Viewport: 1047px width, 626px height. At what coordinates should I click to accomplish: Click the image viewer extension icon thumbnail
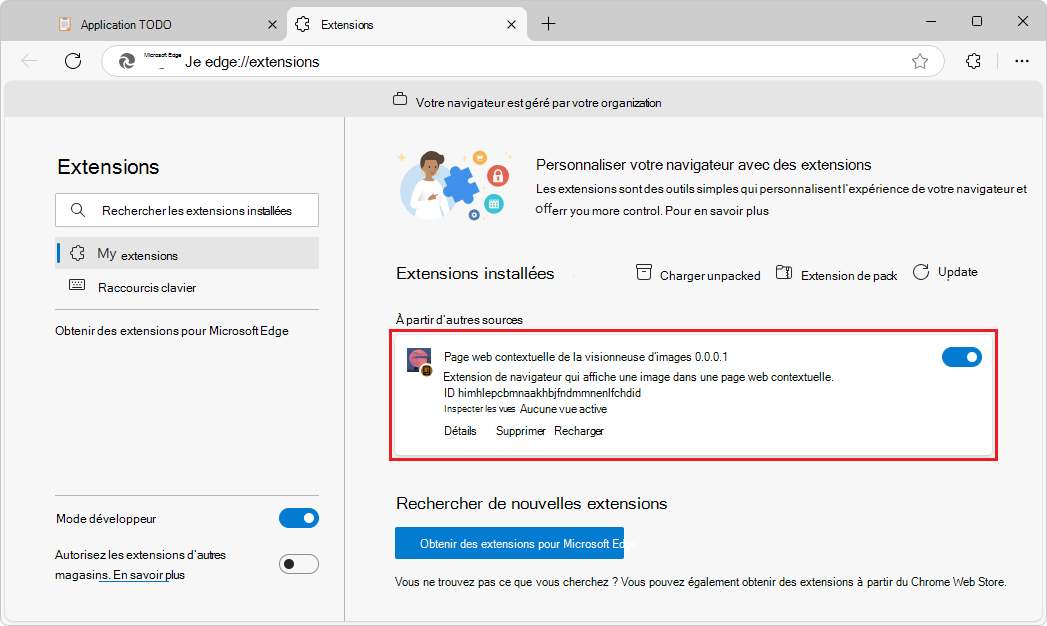(x=418, y=359)
